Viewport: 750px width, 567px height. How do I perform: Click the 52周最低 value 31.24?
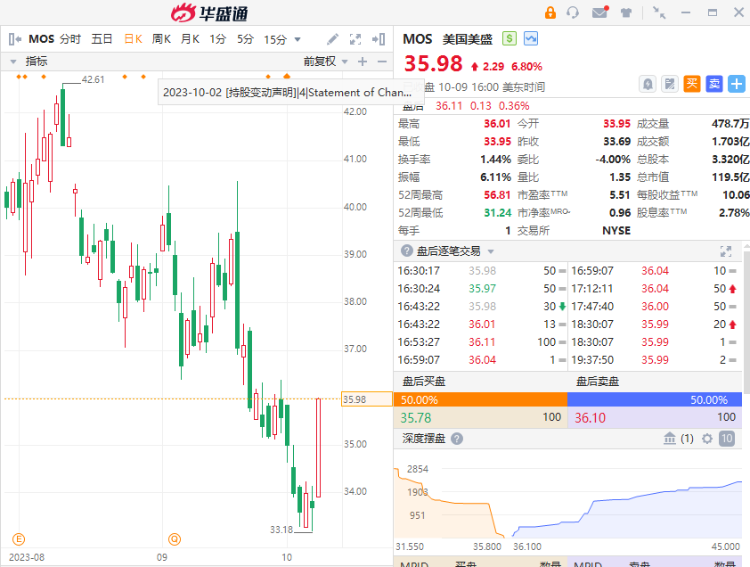tap(497, 213)
